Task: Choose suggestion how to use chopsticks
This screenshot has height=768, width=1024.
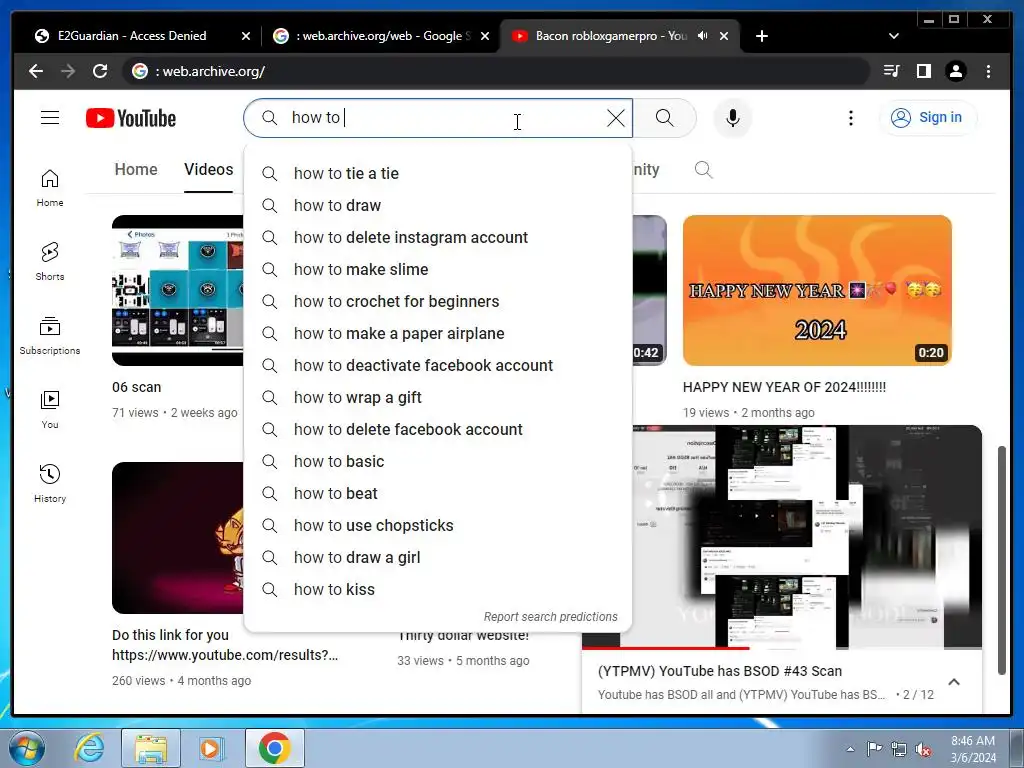Action: (x=438, y=525)
